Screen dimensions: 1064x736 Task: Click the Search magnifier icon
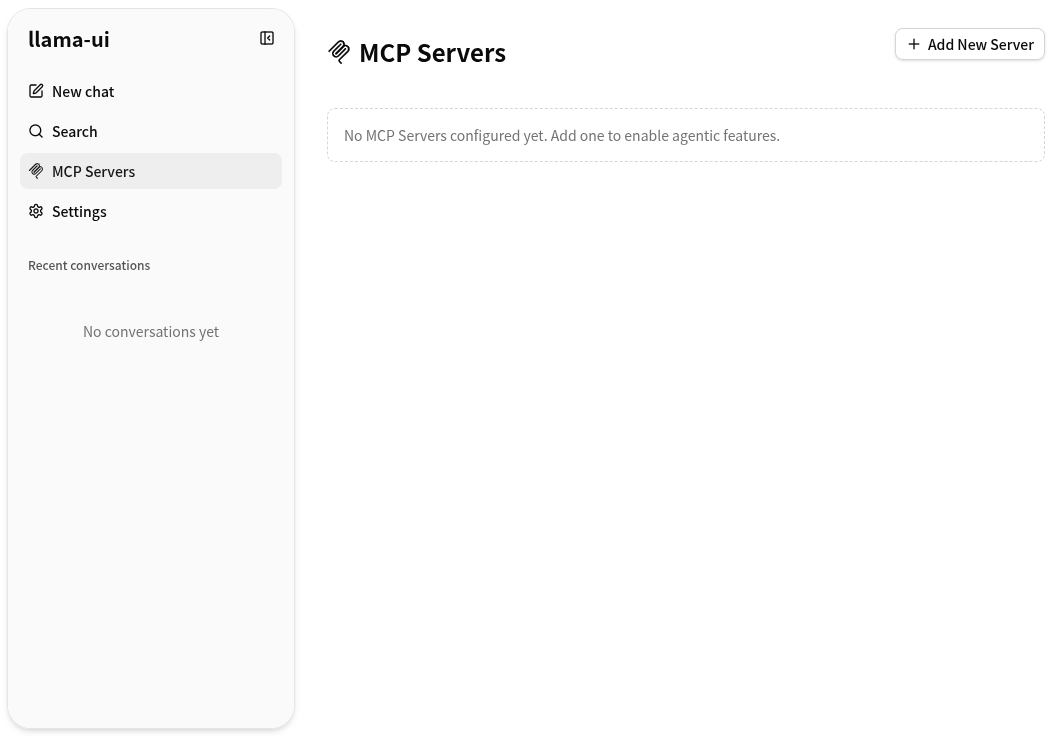point(36,131)
